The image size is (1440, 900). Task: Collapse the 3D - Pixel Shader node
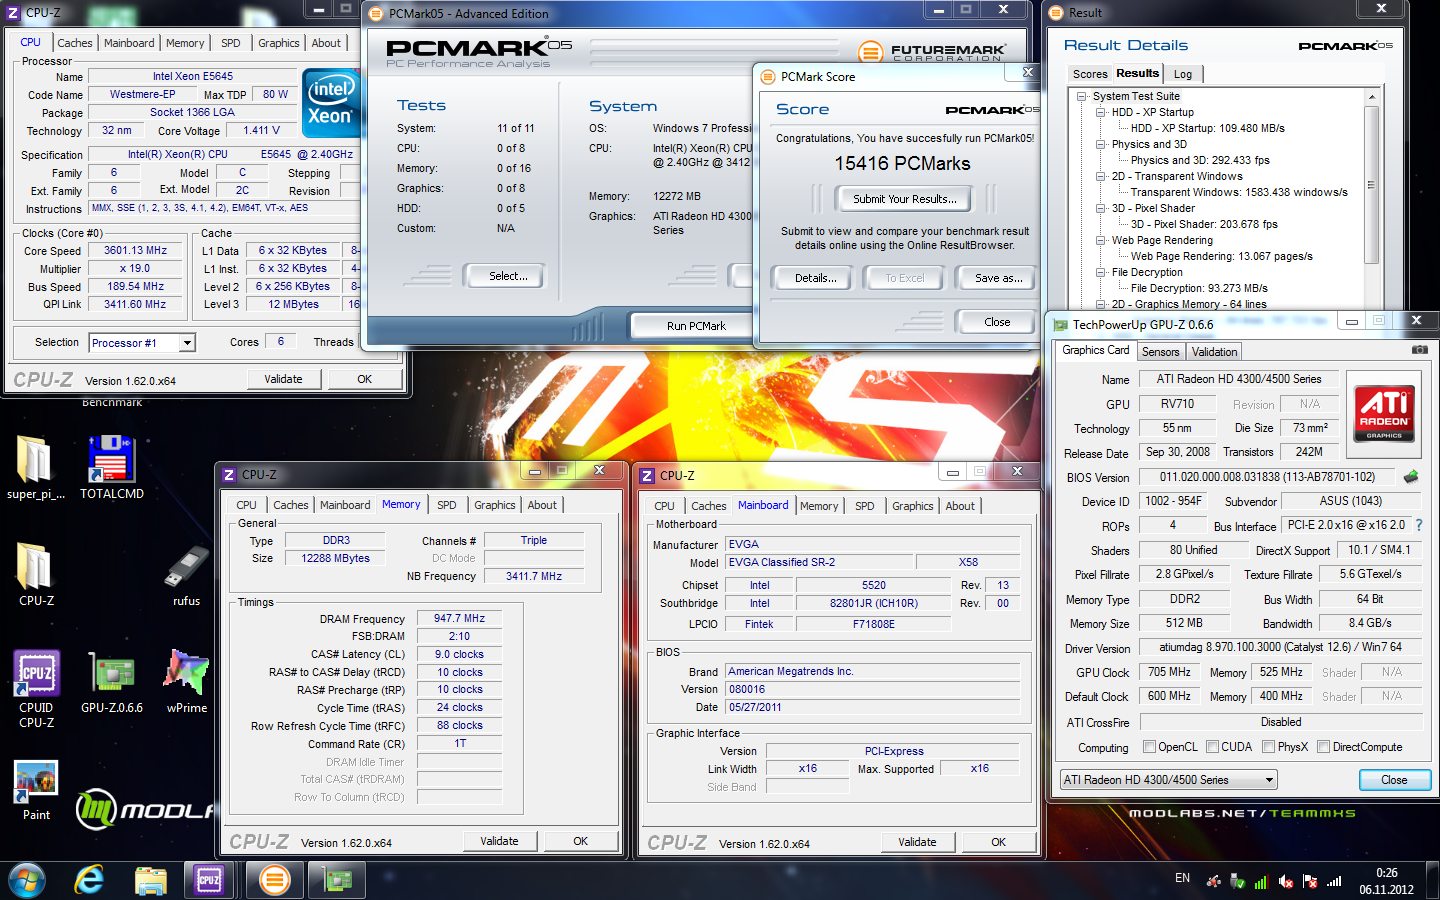coord(1101,209)
